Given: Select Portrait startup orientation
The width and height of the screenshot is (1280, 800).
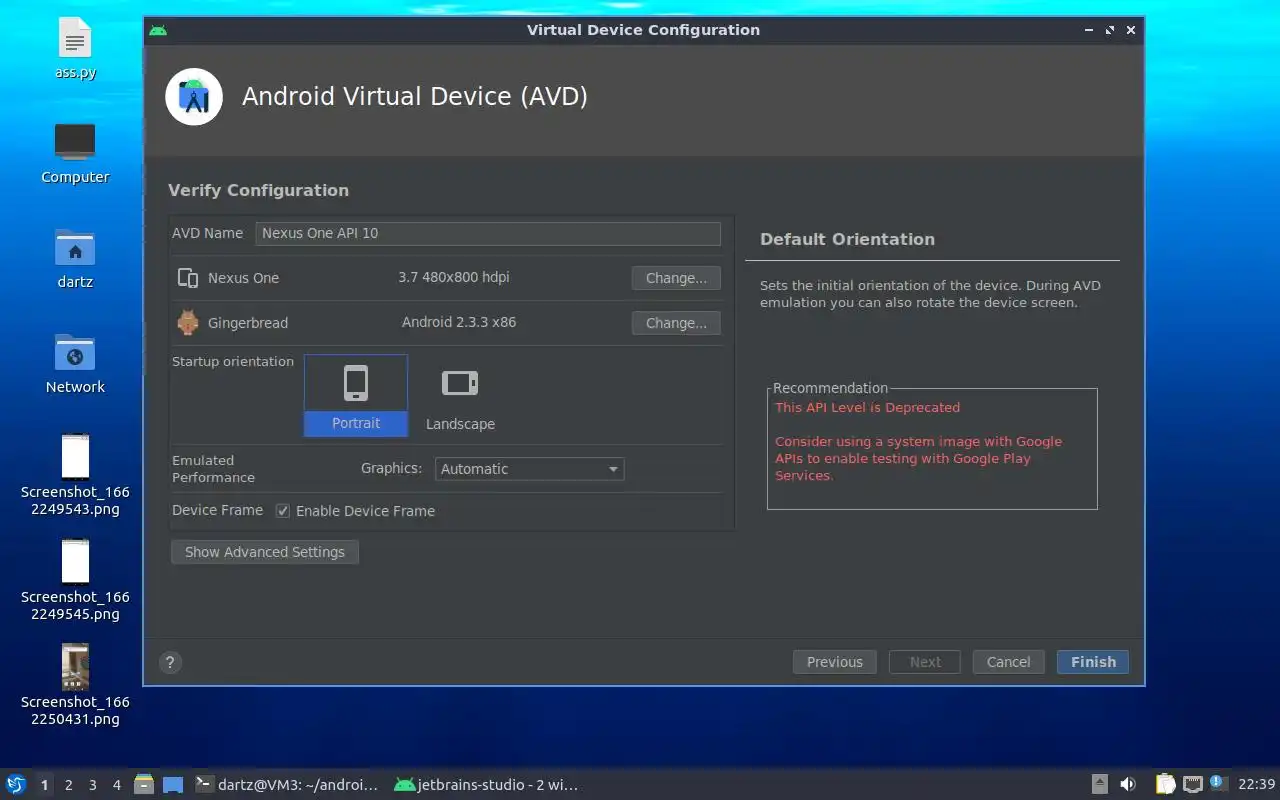Looking at the screenshot, I should coord(356,396).
